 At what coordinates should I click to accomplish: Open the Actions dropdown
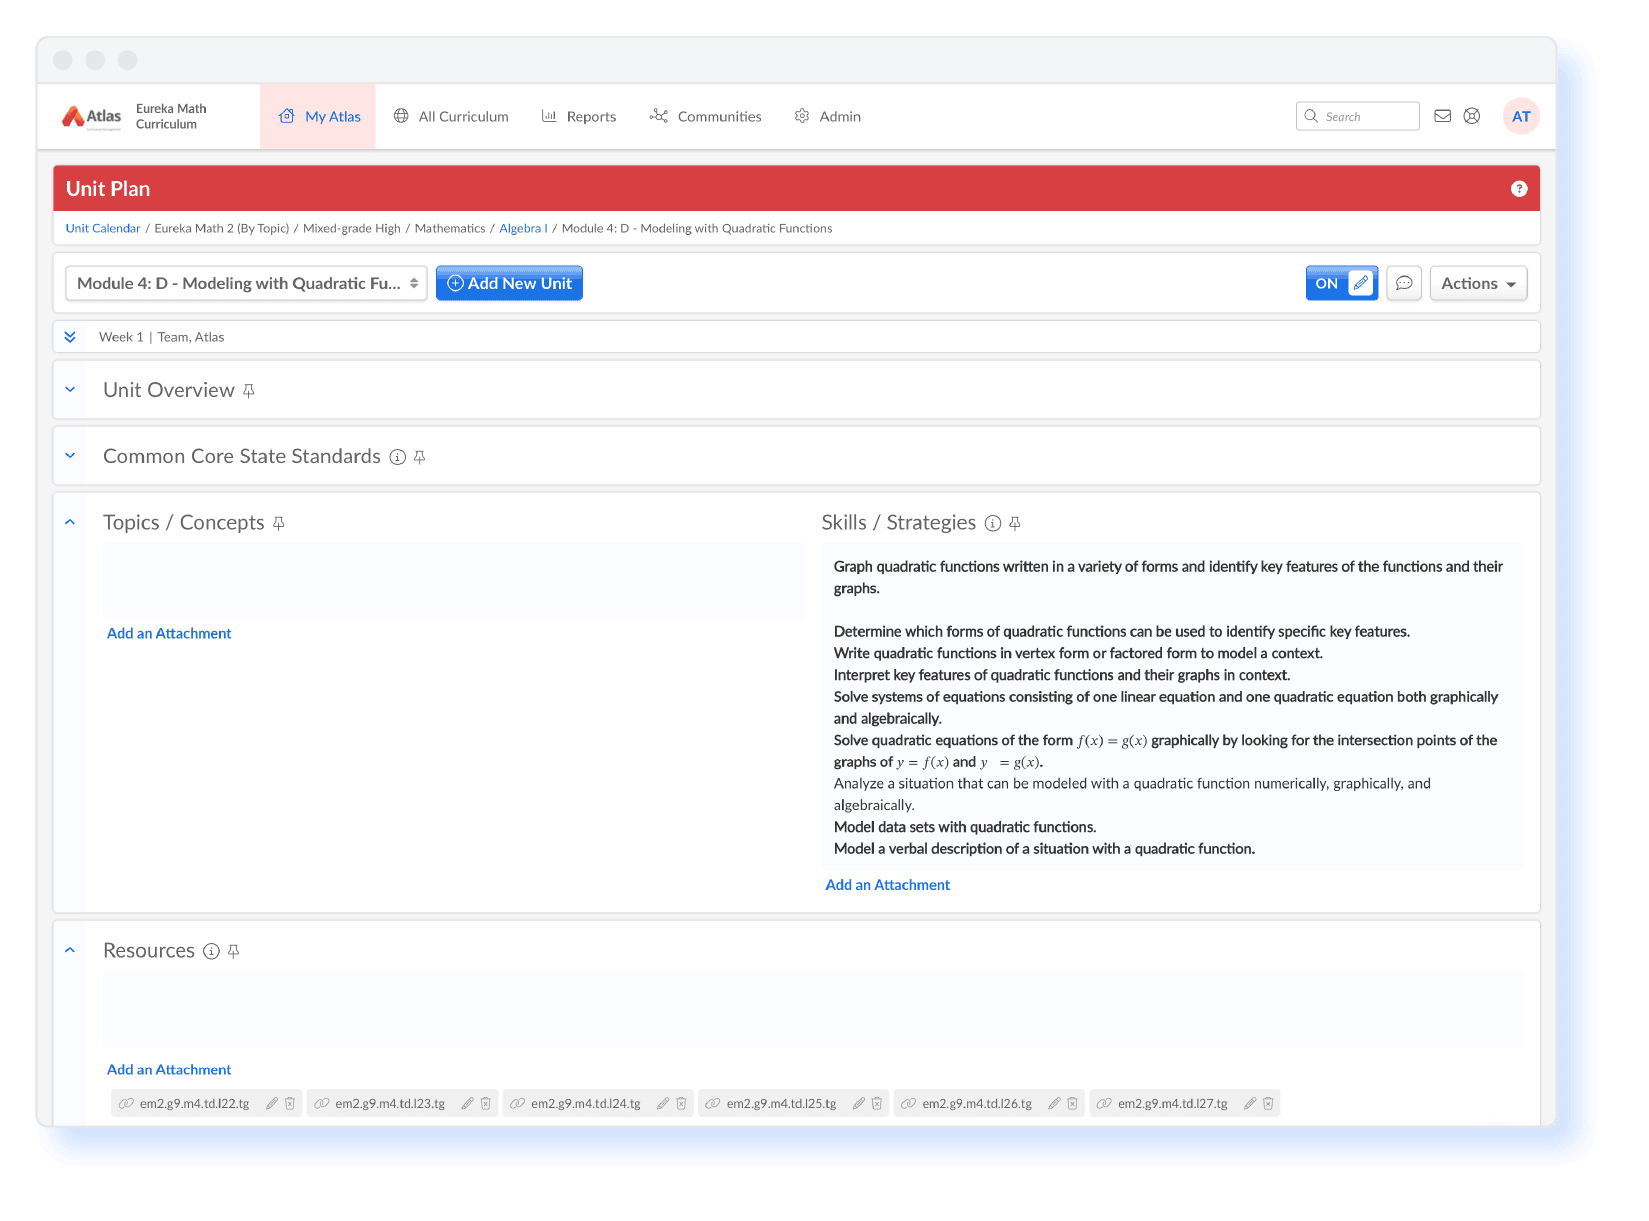(x=1478, y=283)
